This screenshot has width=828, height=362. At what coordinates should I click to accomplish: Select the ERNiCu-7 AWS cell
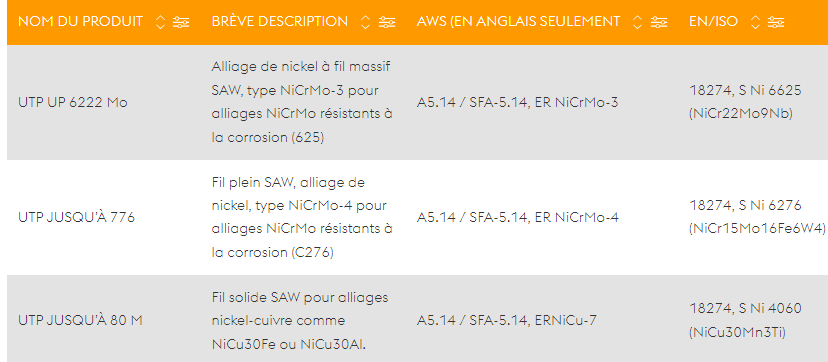coord(506,320)
